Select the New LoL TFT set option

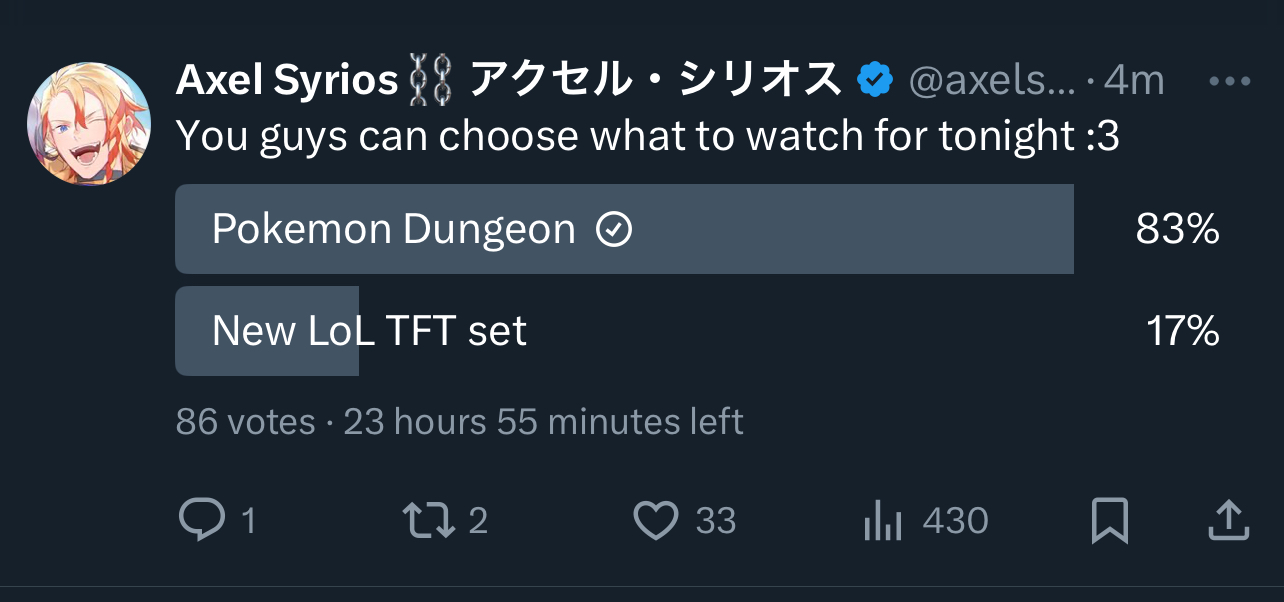tap(369, 331)
